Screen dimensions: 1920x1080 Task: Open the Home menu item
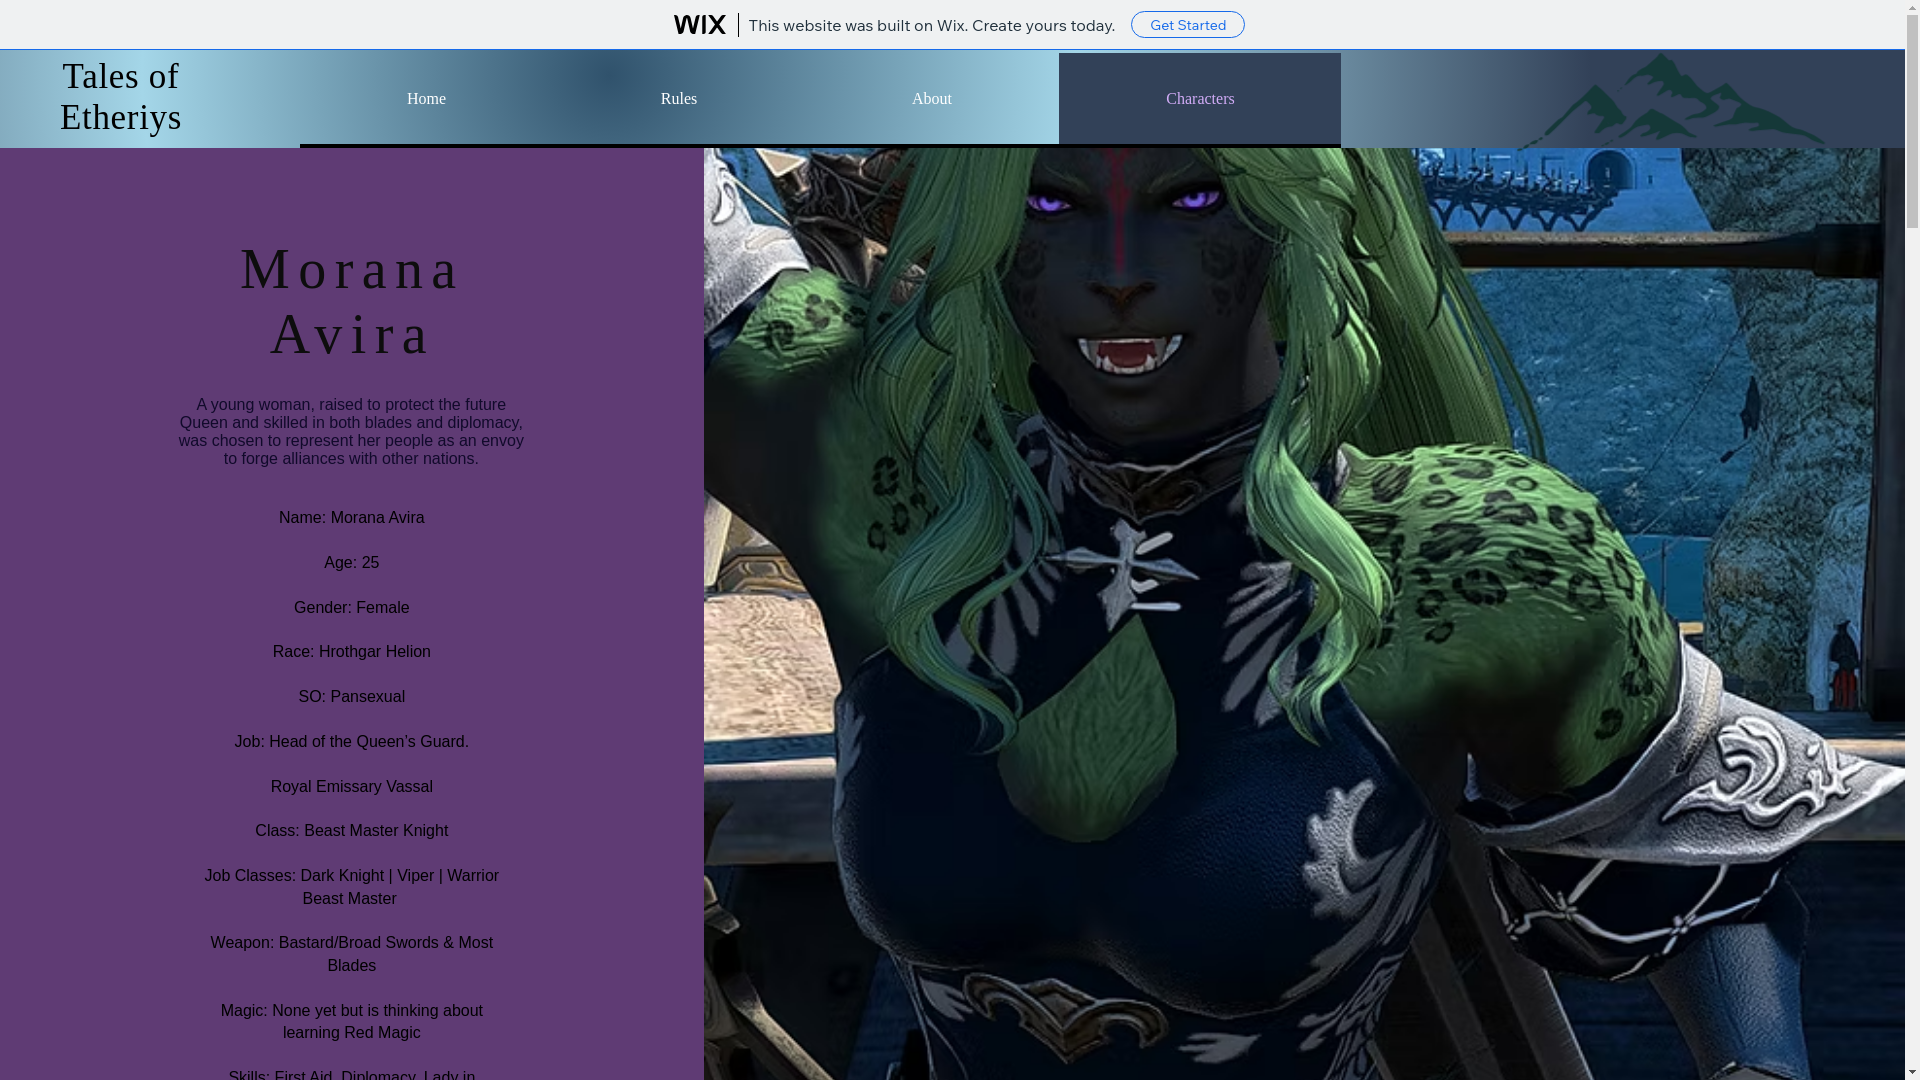tap(426, 99)
